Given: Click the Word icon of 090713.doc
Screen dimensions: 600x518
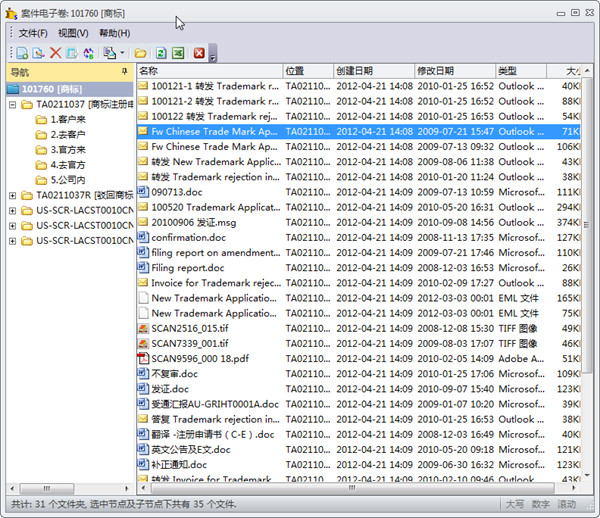Looking at the screenshot, I should click(x=143, y=191).
